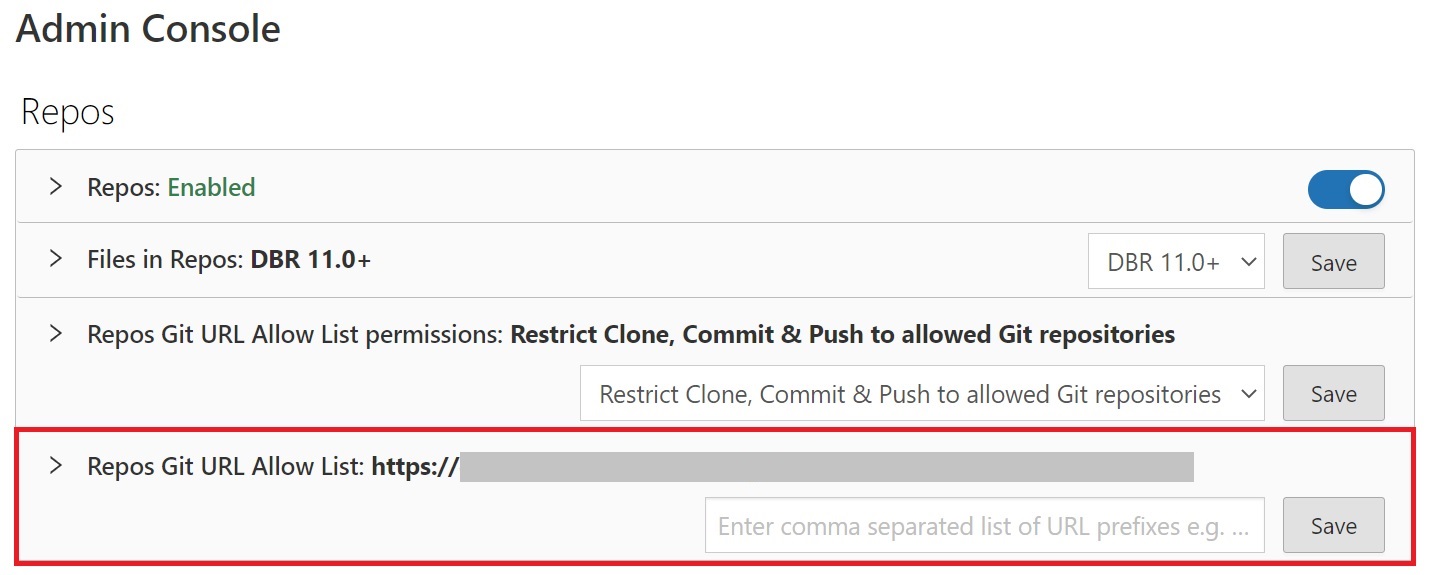Screen dimensions: 1433x575
Task: Toggle the Repos enabled switch off
Action: (1346, 190)
